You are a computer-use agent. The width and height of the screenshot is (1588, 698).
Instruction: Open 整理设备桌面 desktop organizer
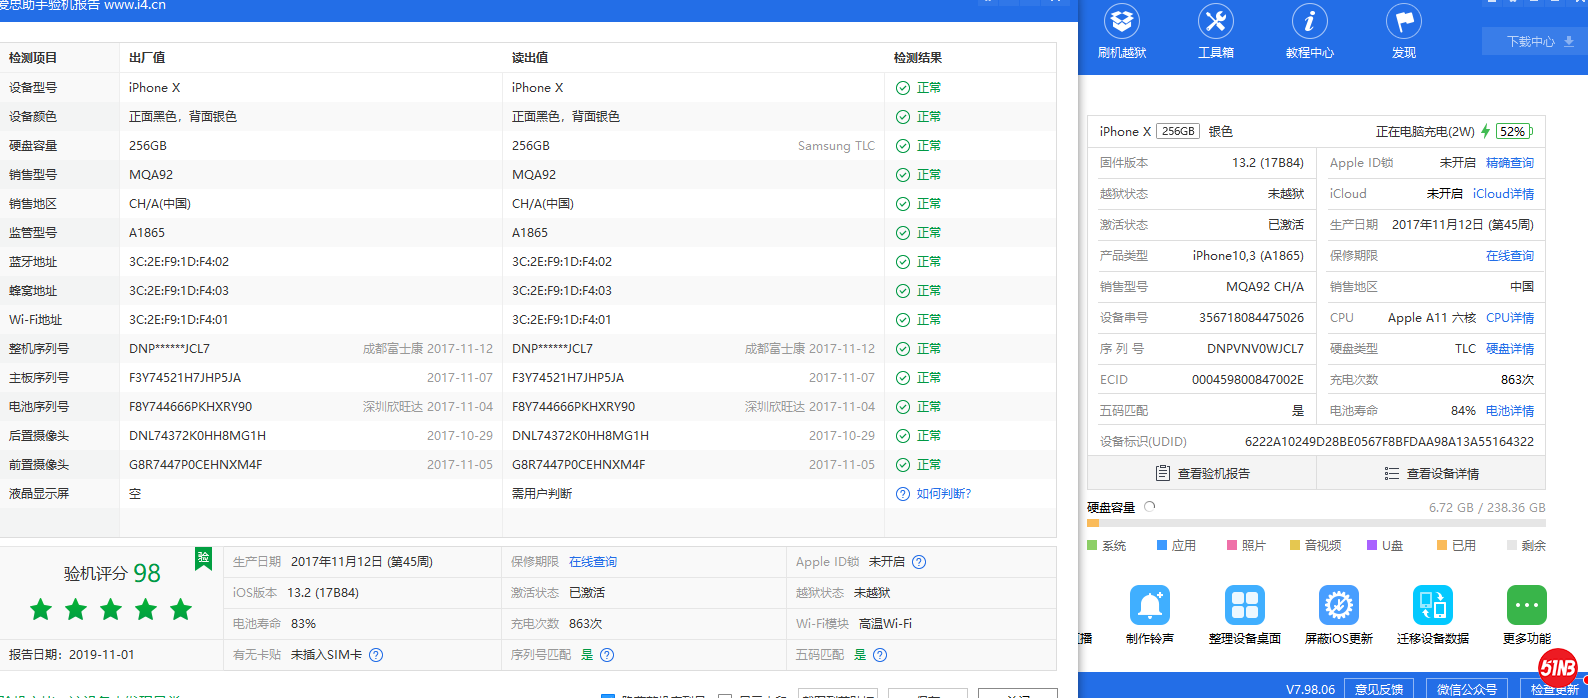(1244, 614)
